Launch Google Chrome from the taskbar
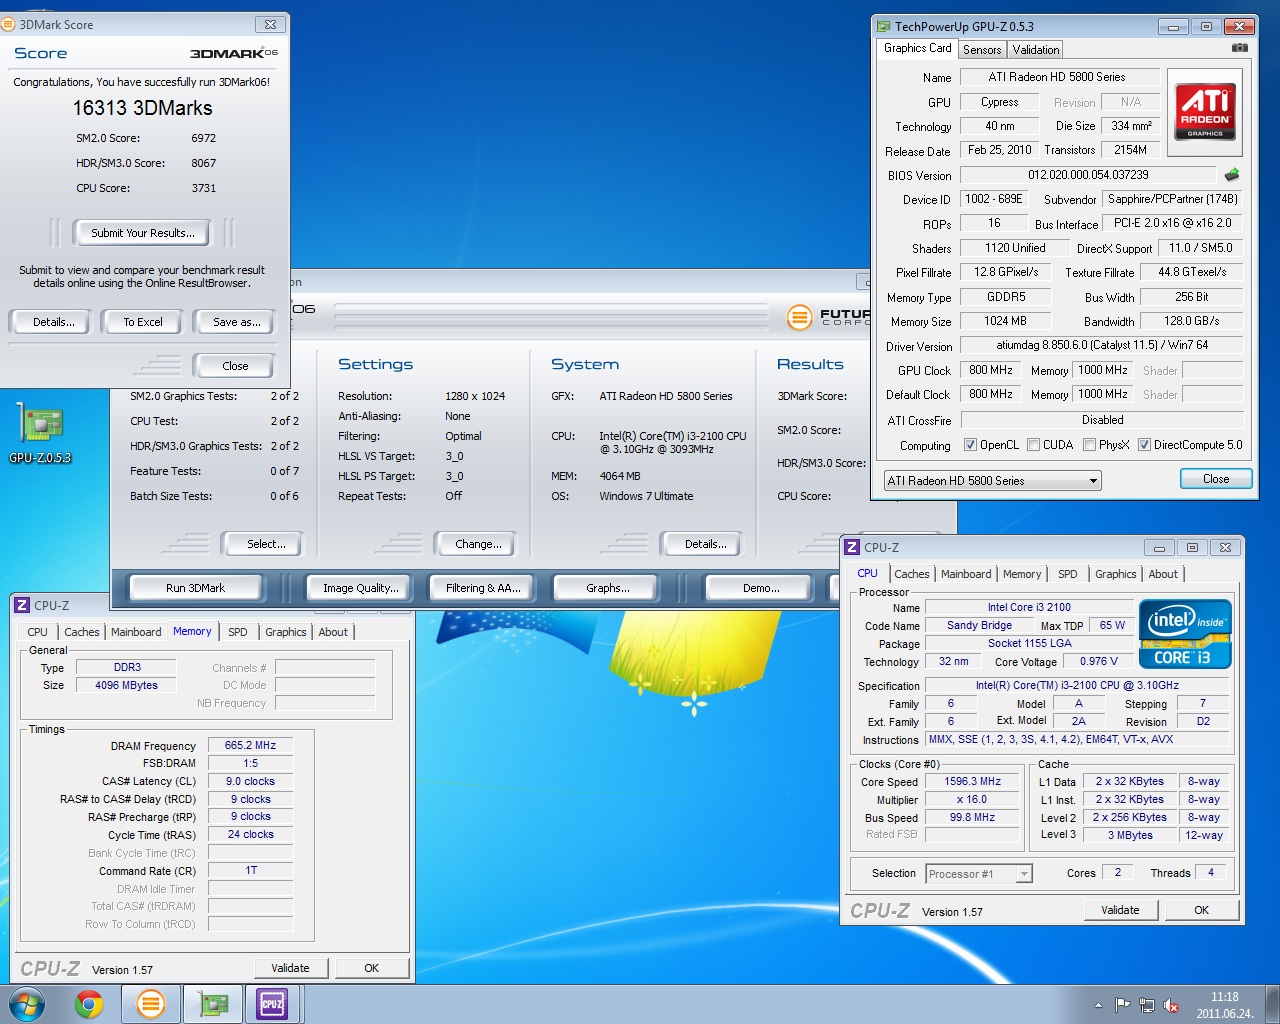Image resolution: width=1280 pixels, height=1024 pixels. tap(89, 1004)
